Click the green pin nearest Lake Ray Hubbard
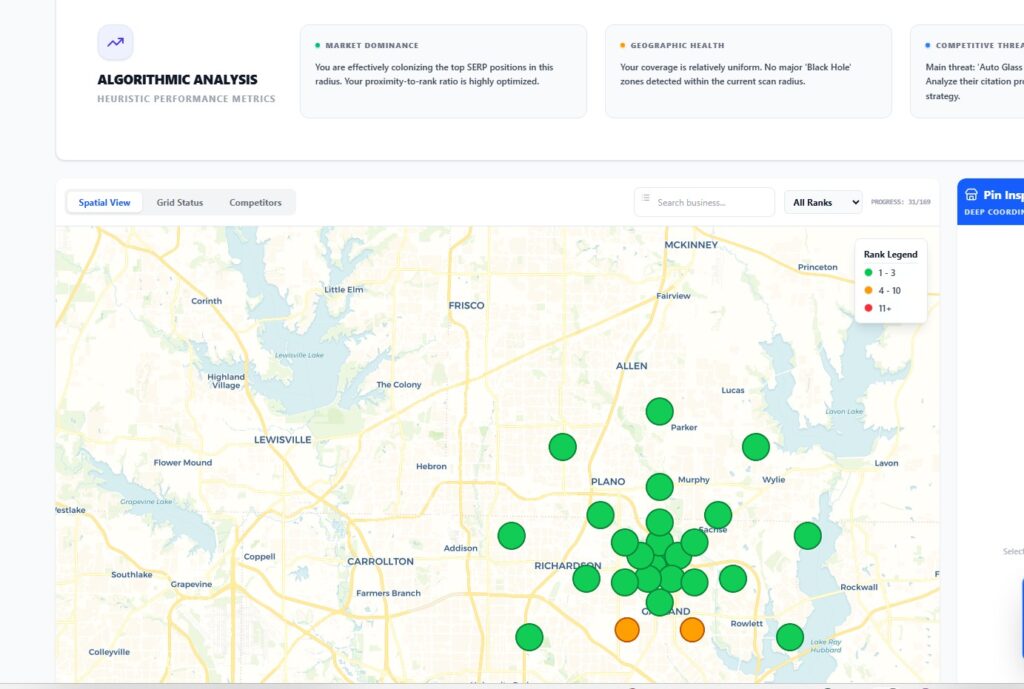 click(790, 637)
